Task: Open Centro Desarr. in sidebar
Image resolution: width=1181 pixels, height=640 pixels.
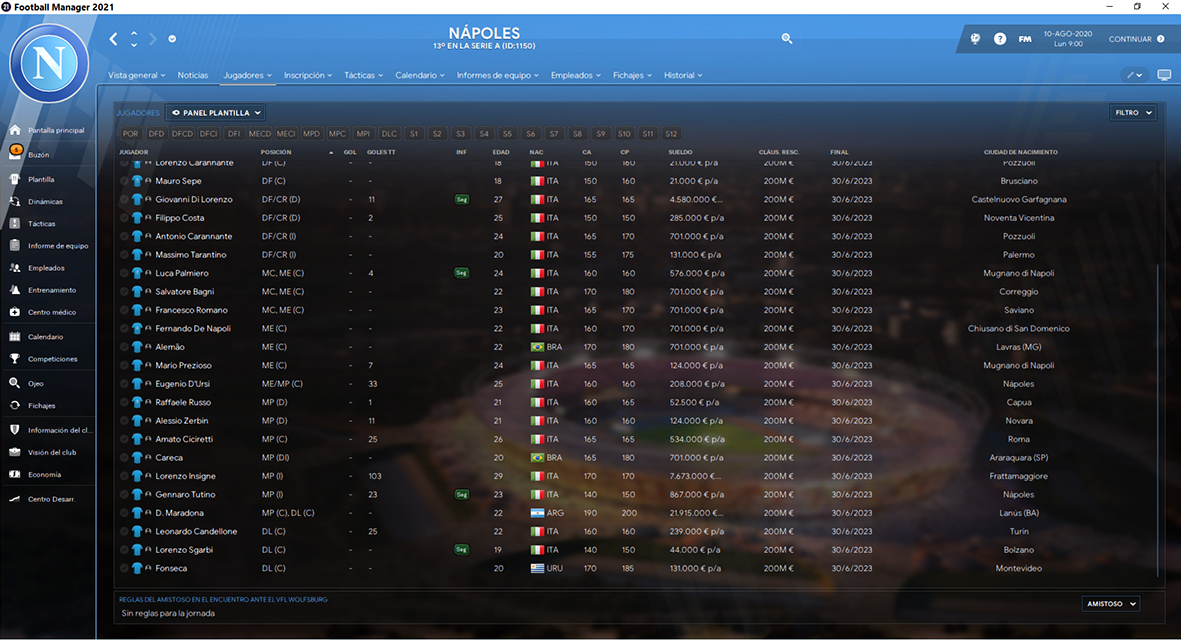Action: click(51, 499)
